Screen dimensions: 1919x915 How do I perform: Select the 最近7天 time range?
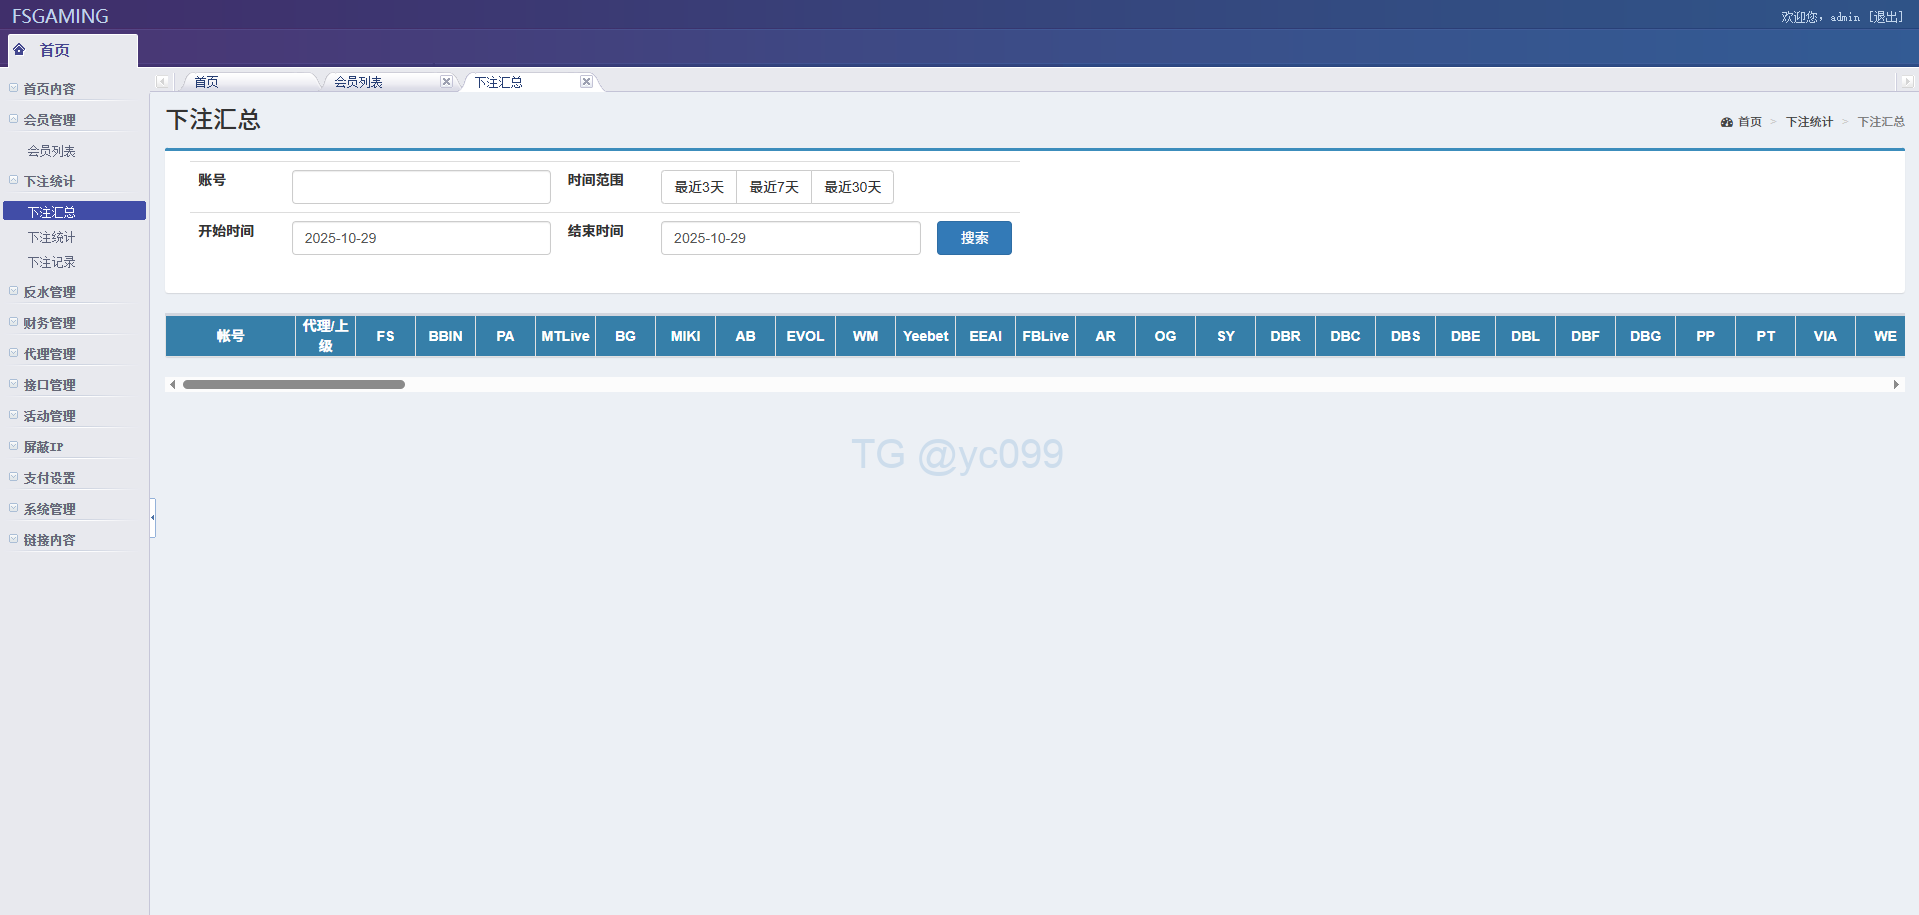[x=773, y=187]
